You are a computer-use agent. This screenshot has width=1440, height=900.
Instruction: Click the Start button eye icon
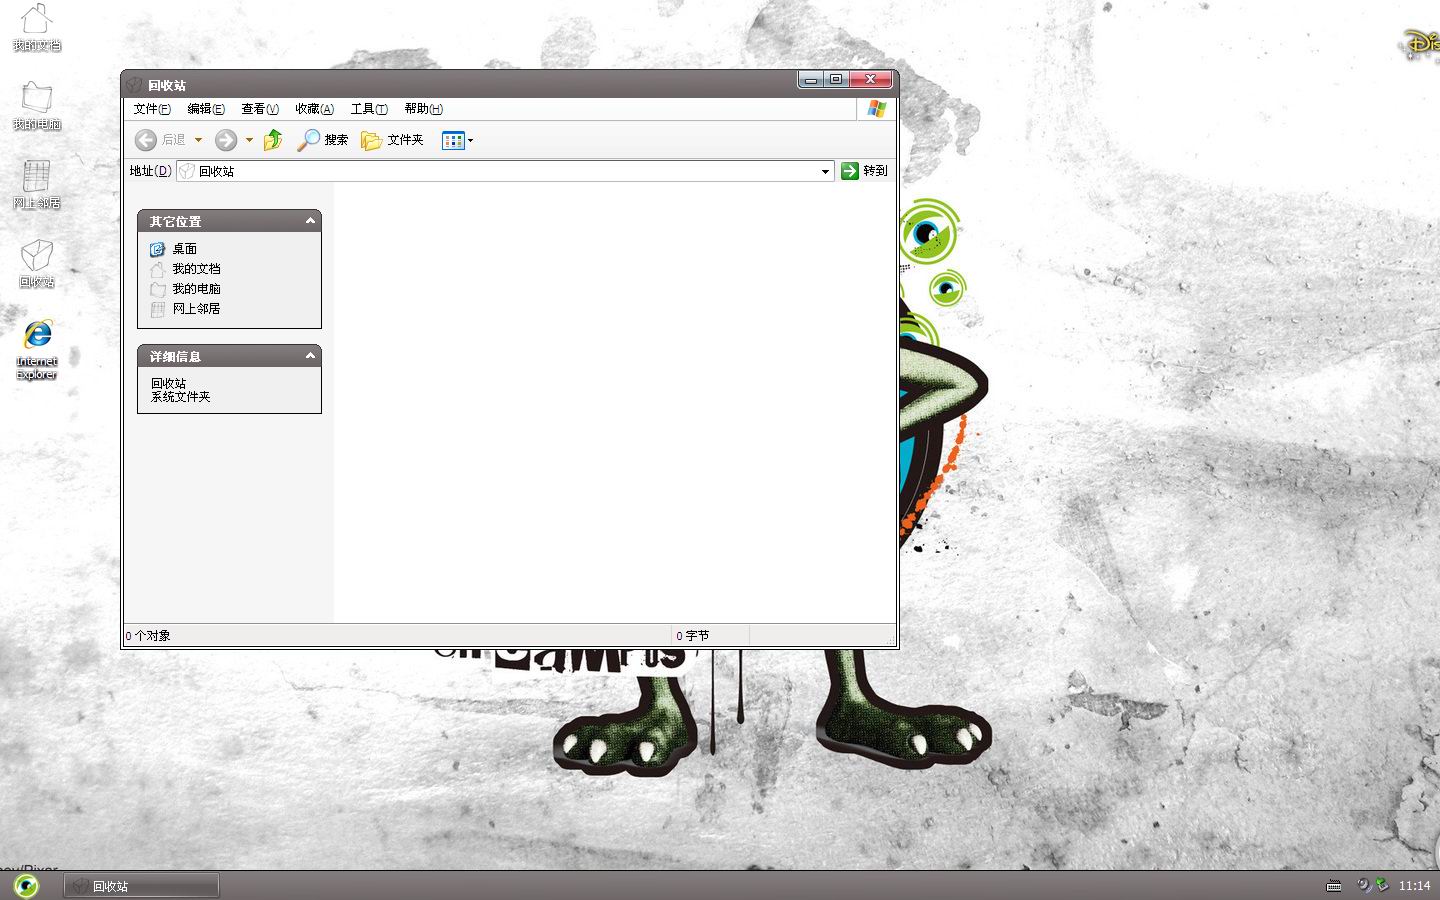pos(26,885)
